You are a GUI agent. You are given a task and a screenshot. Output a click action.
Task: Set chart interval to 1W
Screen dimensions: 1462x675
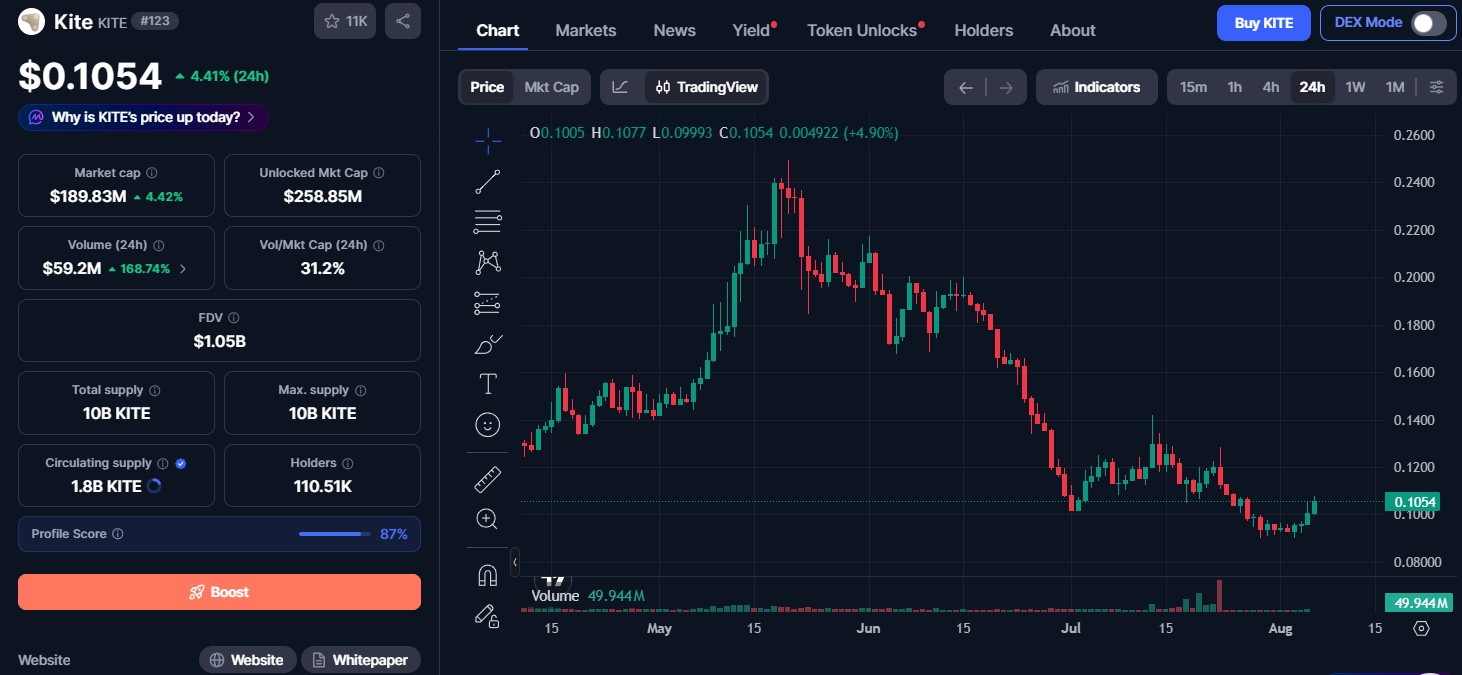tap(1355, 87)
